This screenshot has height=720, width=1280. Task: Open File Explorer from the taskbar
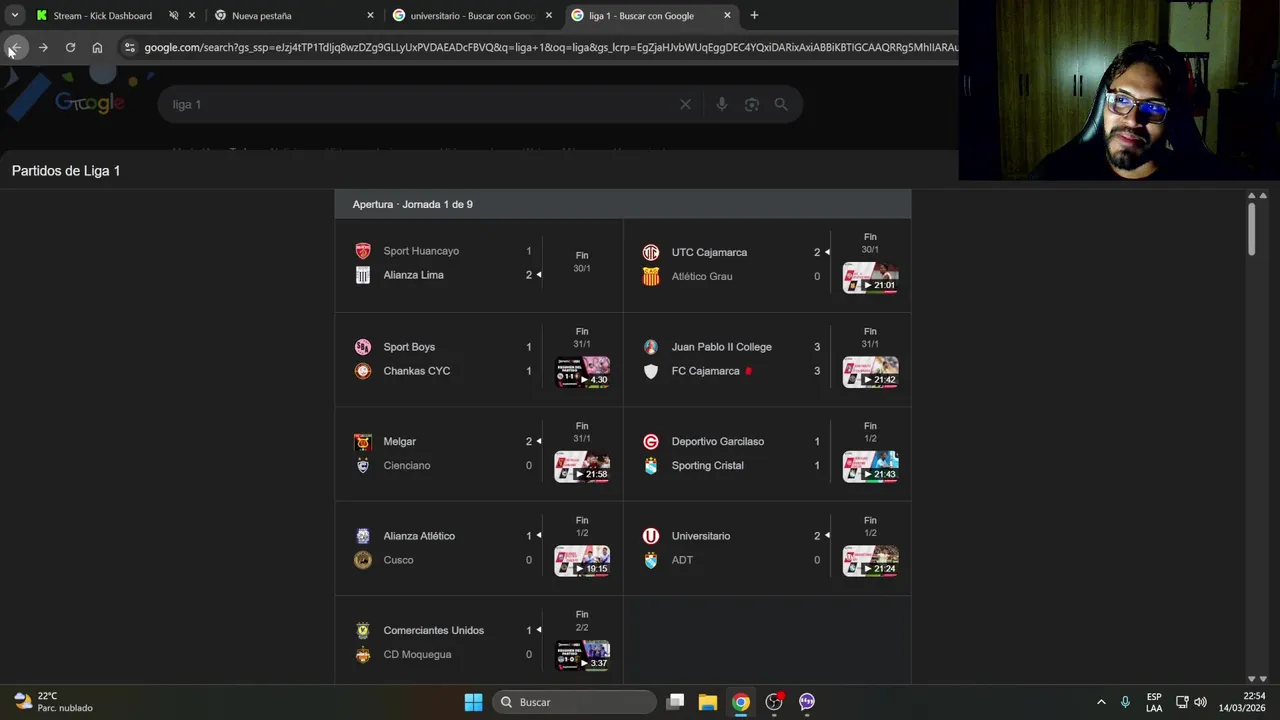707,702
